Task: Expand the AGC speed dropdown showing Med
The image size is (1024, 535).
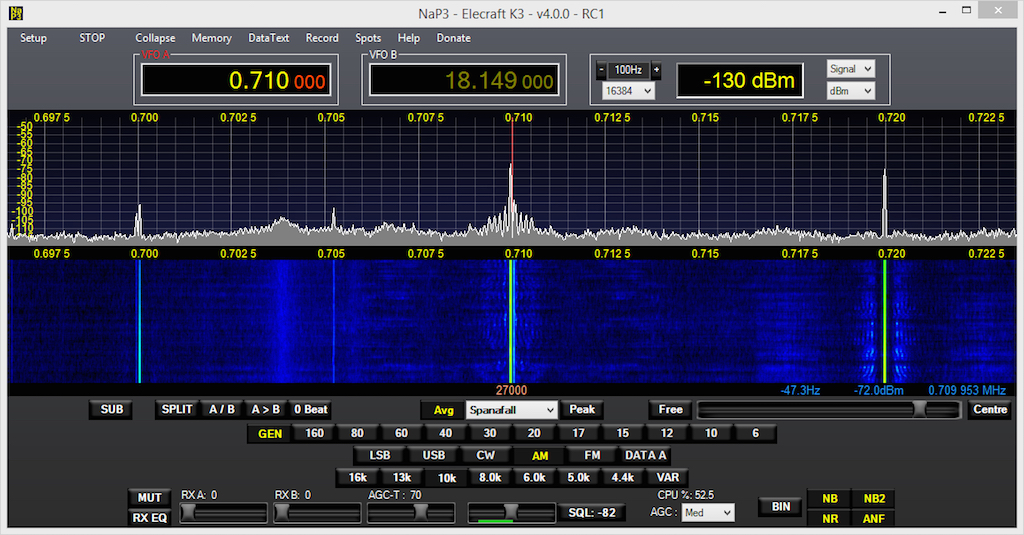Action: (709, 512)
